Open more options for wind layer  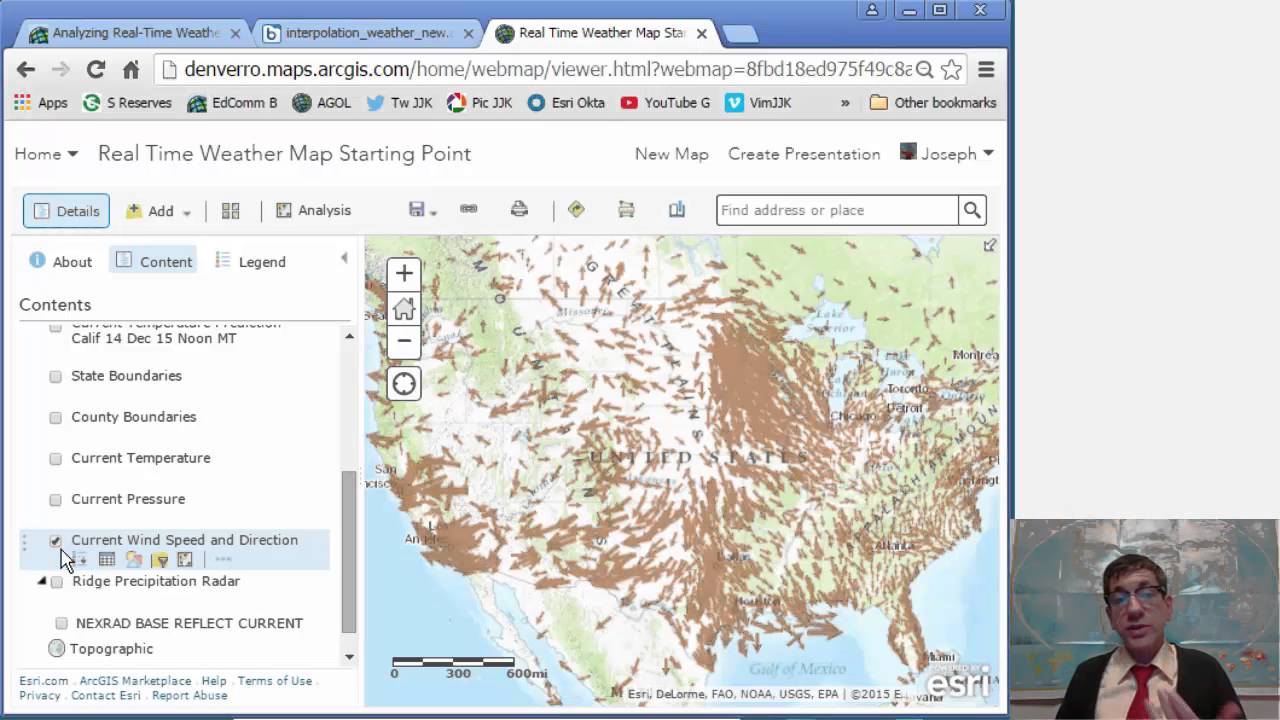click(x=223, y=560)
